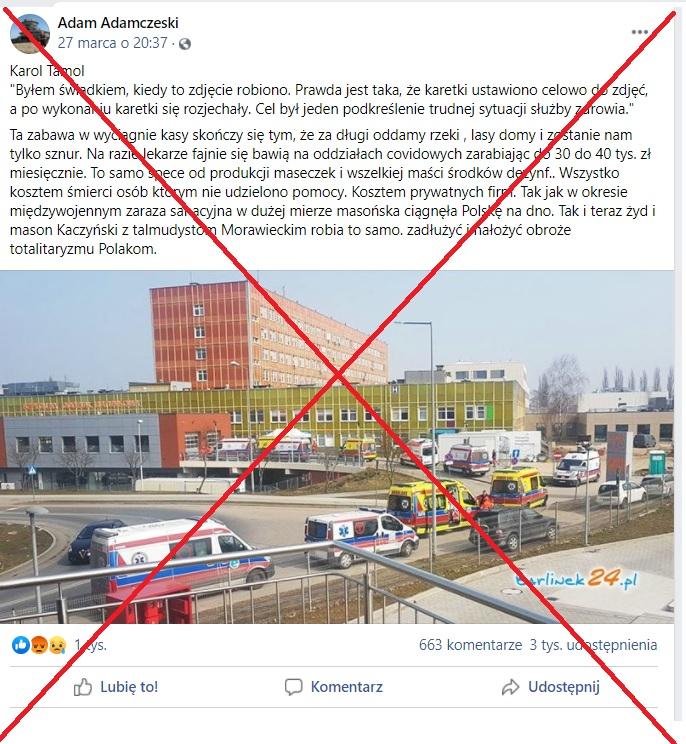Open the angry reaction emoji
The height and width of the screenshot is (744, 686).
point(39,645)
